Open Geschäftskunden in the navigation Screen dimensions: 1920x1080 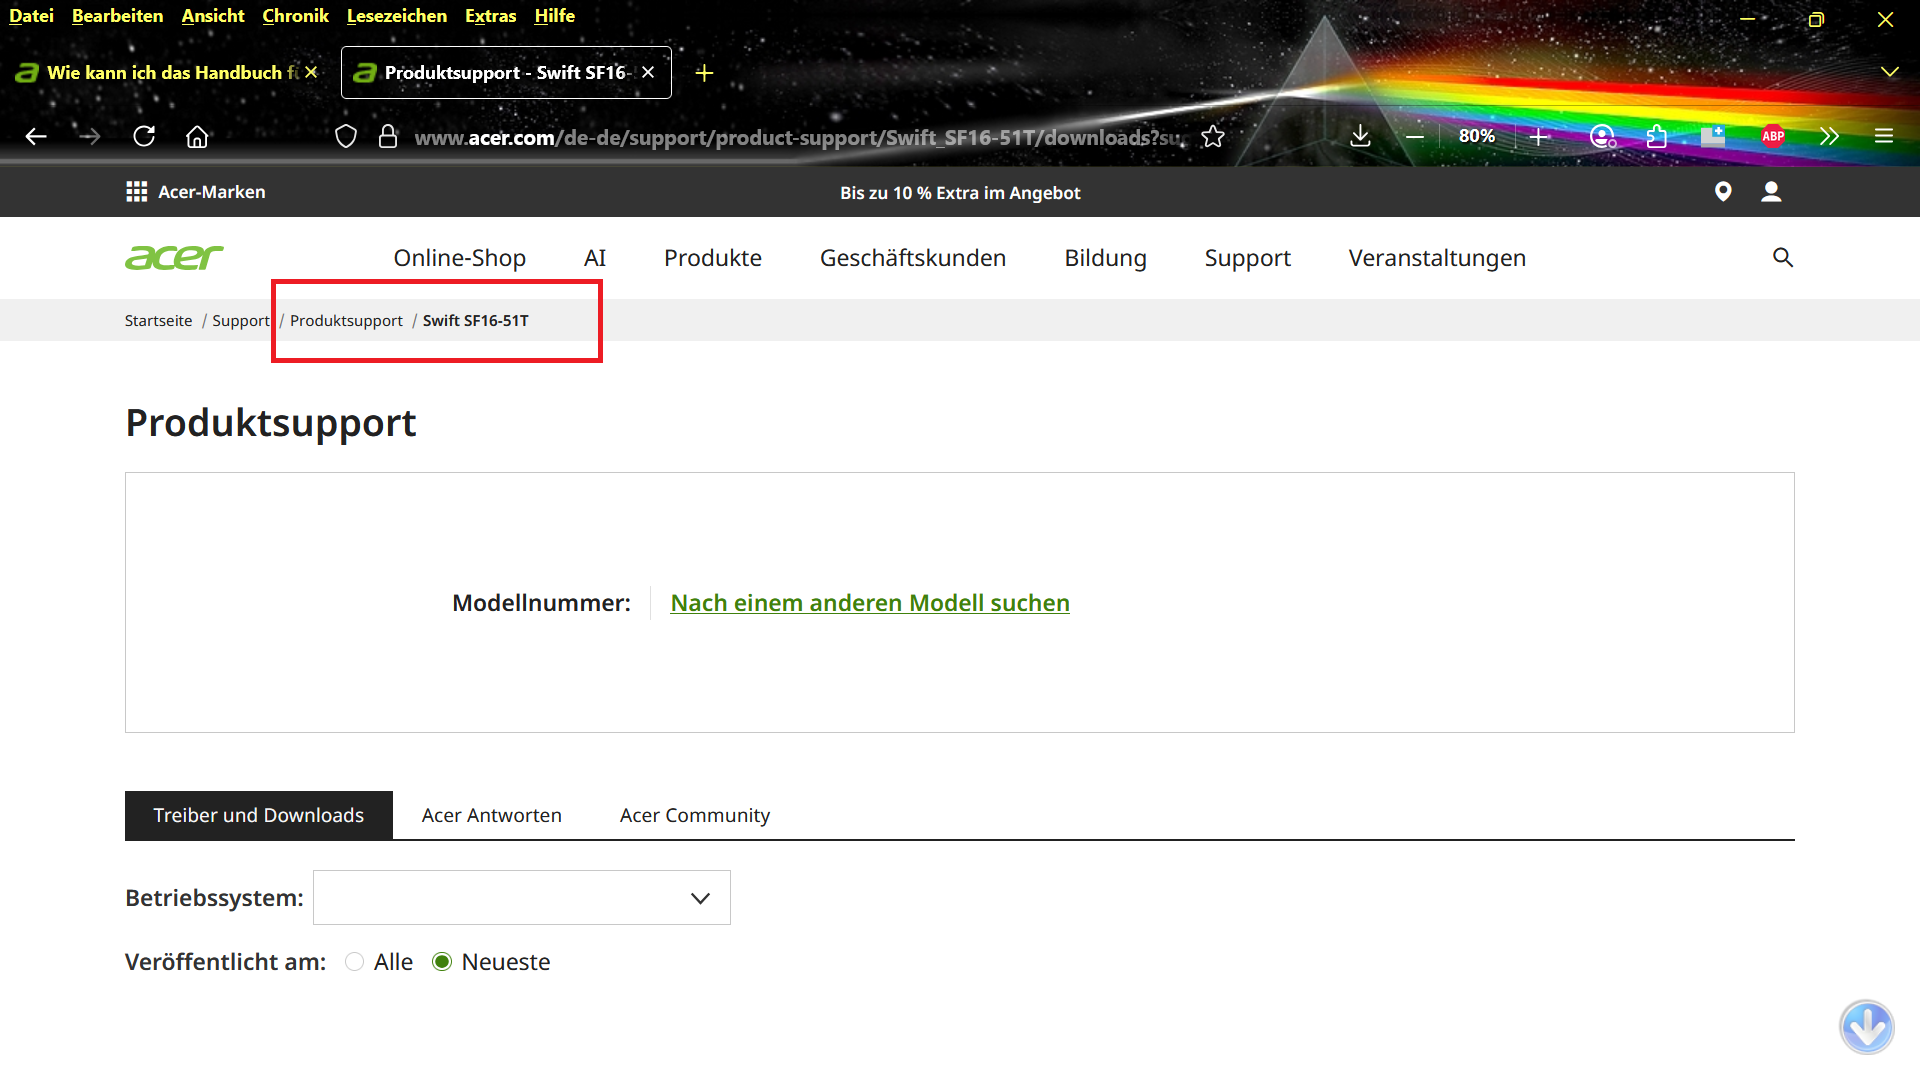click(x=913, y=258)
